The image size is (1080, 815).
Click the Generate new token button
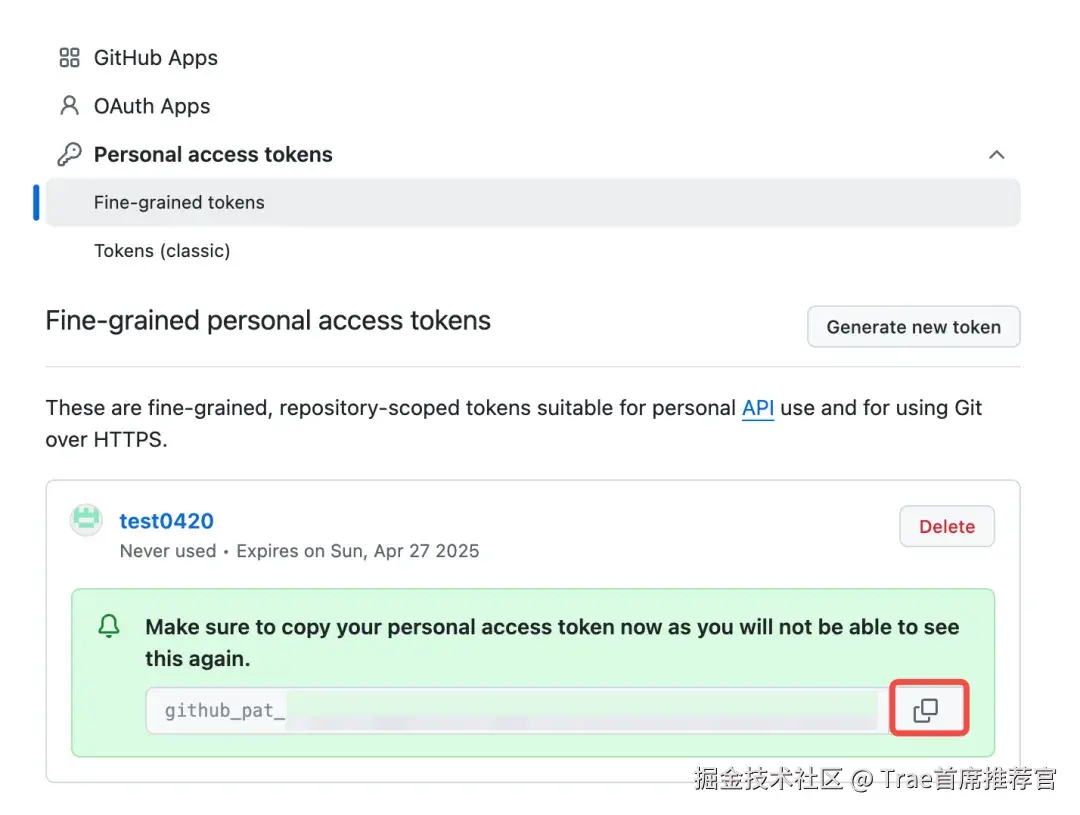(913, 327)
